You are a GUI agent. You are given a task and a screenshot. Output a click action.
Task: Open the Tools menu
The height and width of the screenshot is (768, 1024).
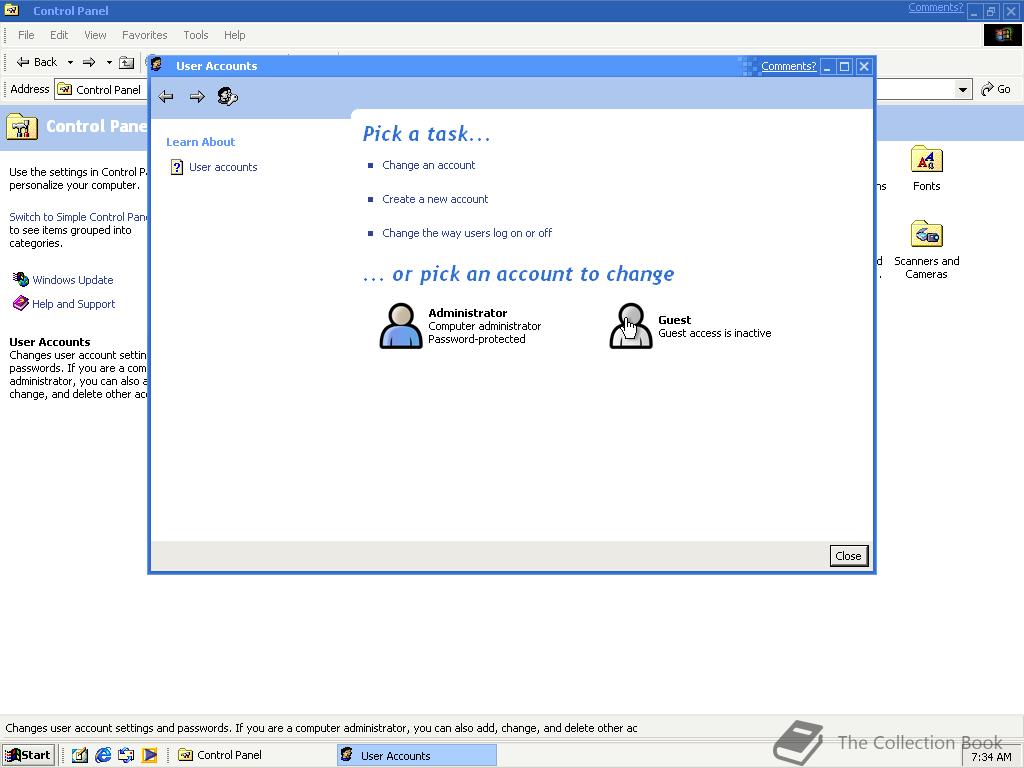[195, 35]
